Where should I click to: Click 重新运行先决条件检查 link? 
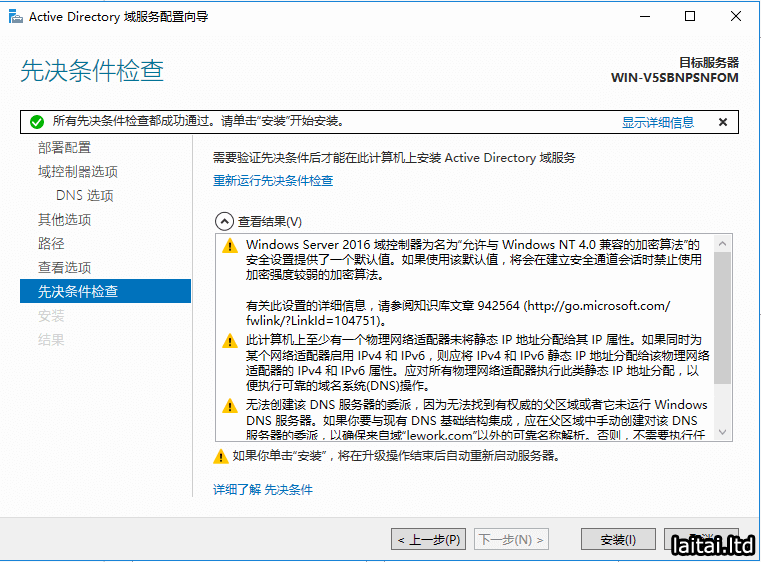273,181
